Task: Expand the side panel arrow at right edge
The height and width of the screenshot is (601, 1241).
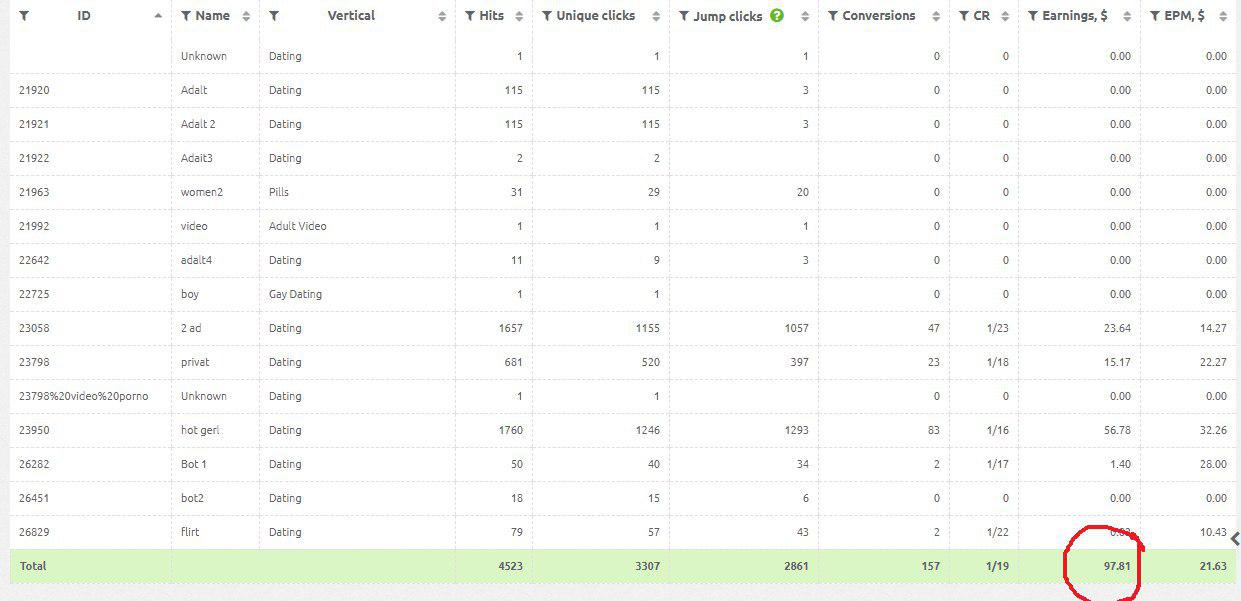Action: (x=1234, y=539)
